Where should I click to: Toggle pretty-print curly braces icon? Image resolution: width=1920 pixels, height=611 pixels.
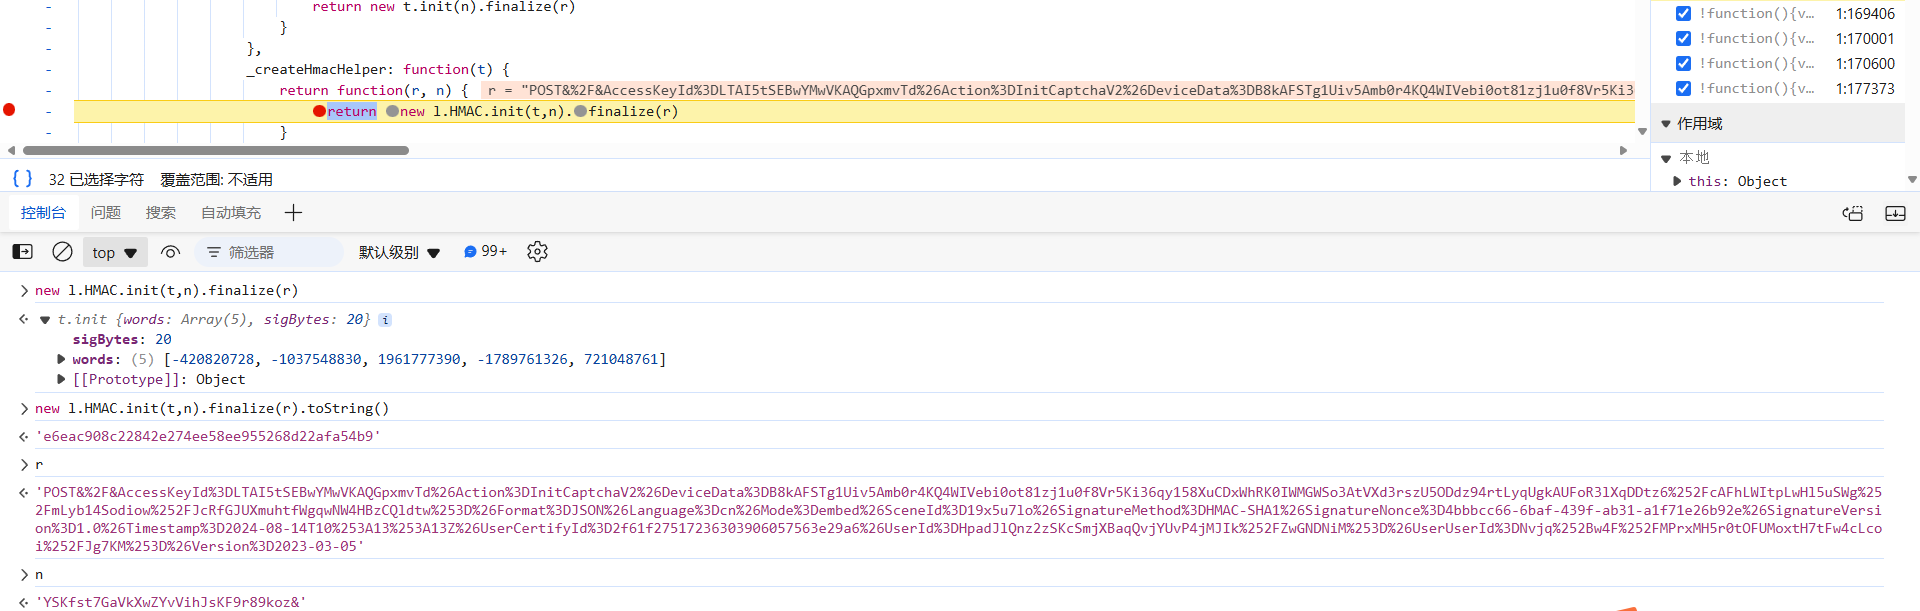point(22,179)
